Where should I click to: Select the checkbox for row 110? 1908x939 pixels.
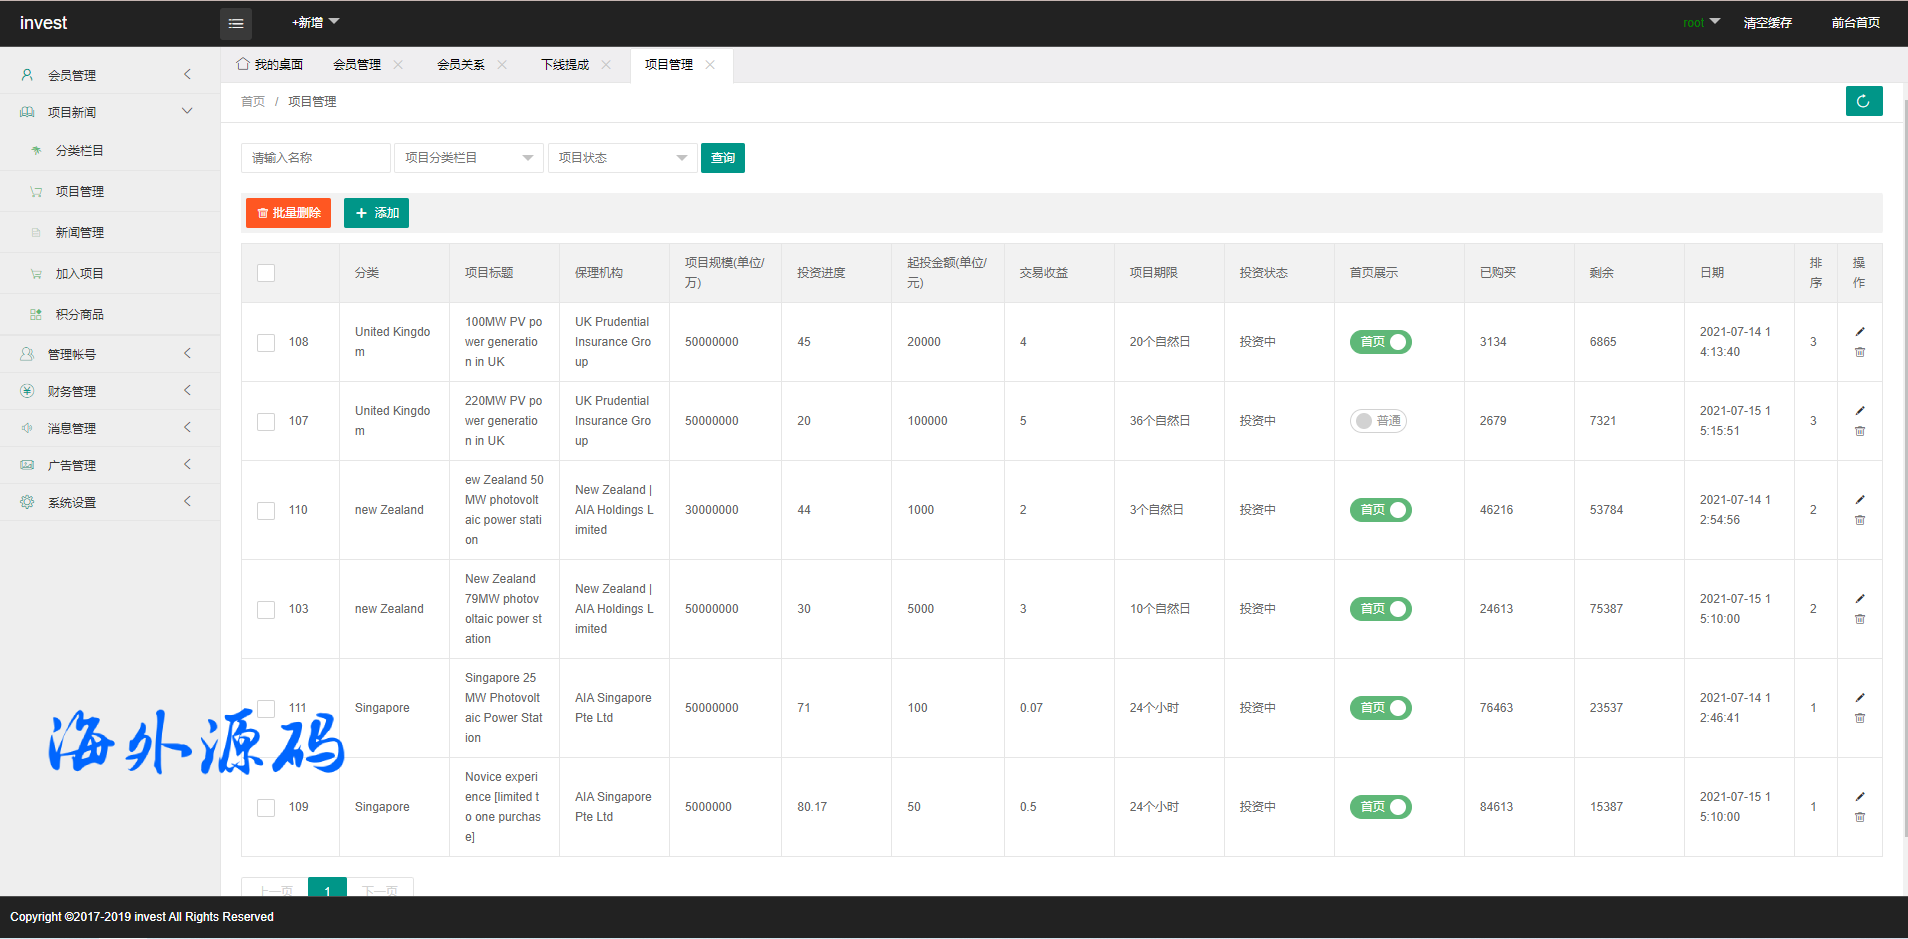click(x=266, y=510)
